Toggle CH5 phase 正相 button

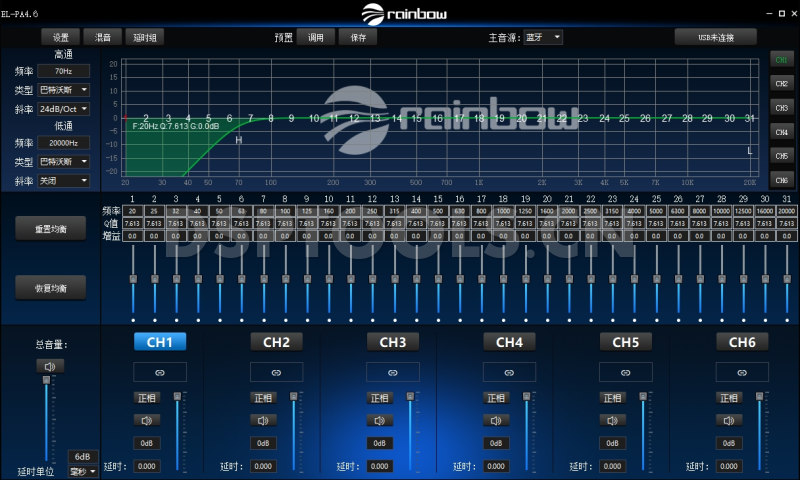[x=612, y=398]
